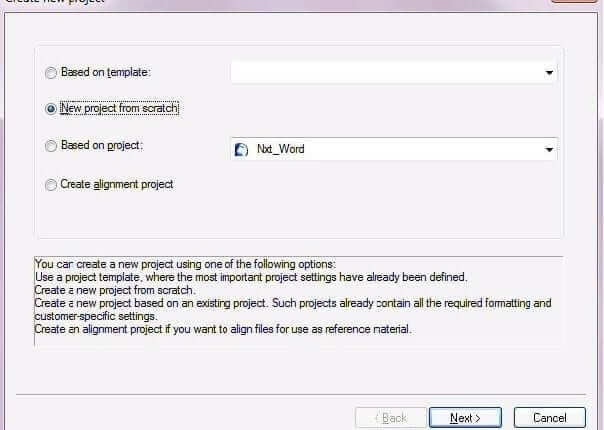Click the 'Based on project:' label text
Viewport: 604px width, 430px height.
102,145
